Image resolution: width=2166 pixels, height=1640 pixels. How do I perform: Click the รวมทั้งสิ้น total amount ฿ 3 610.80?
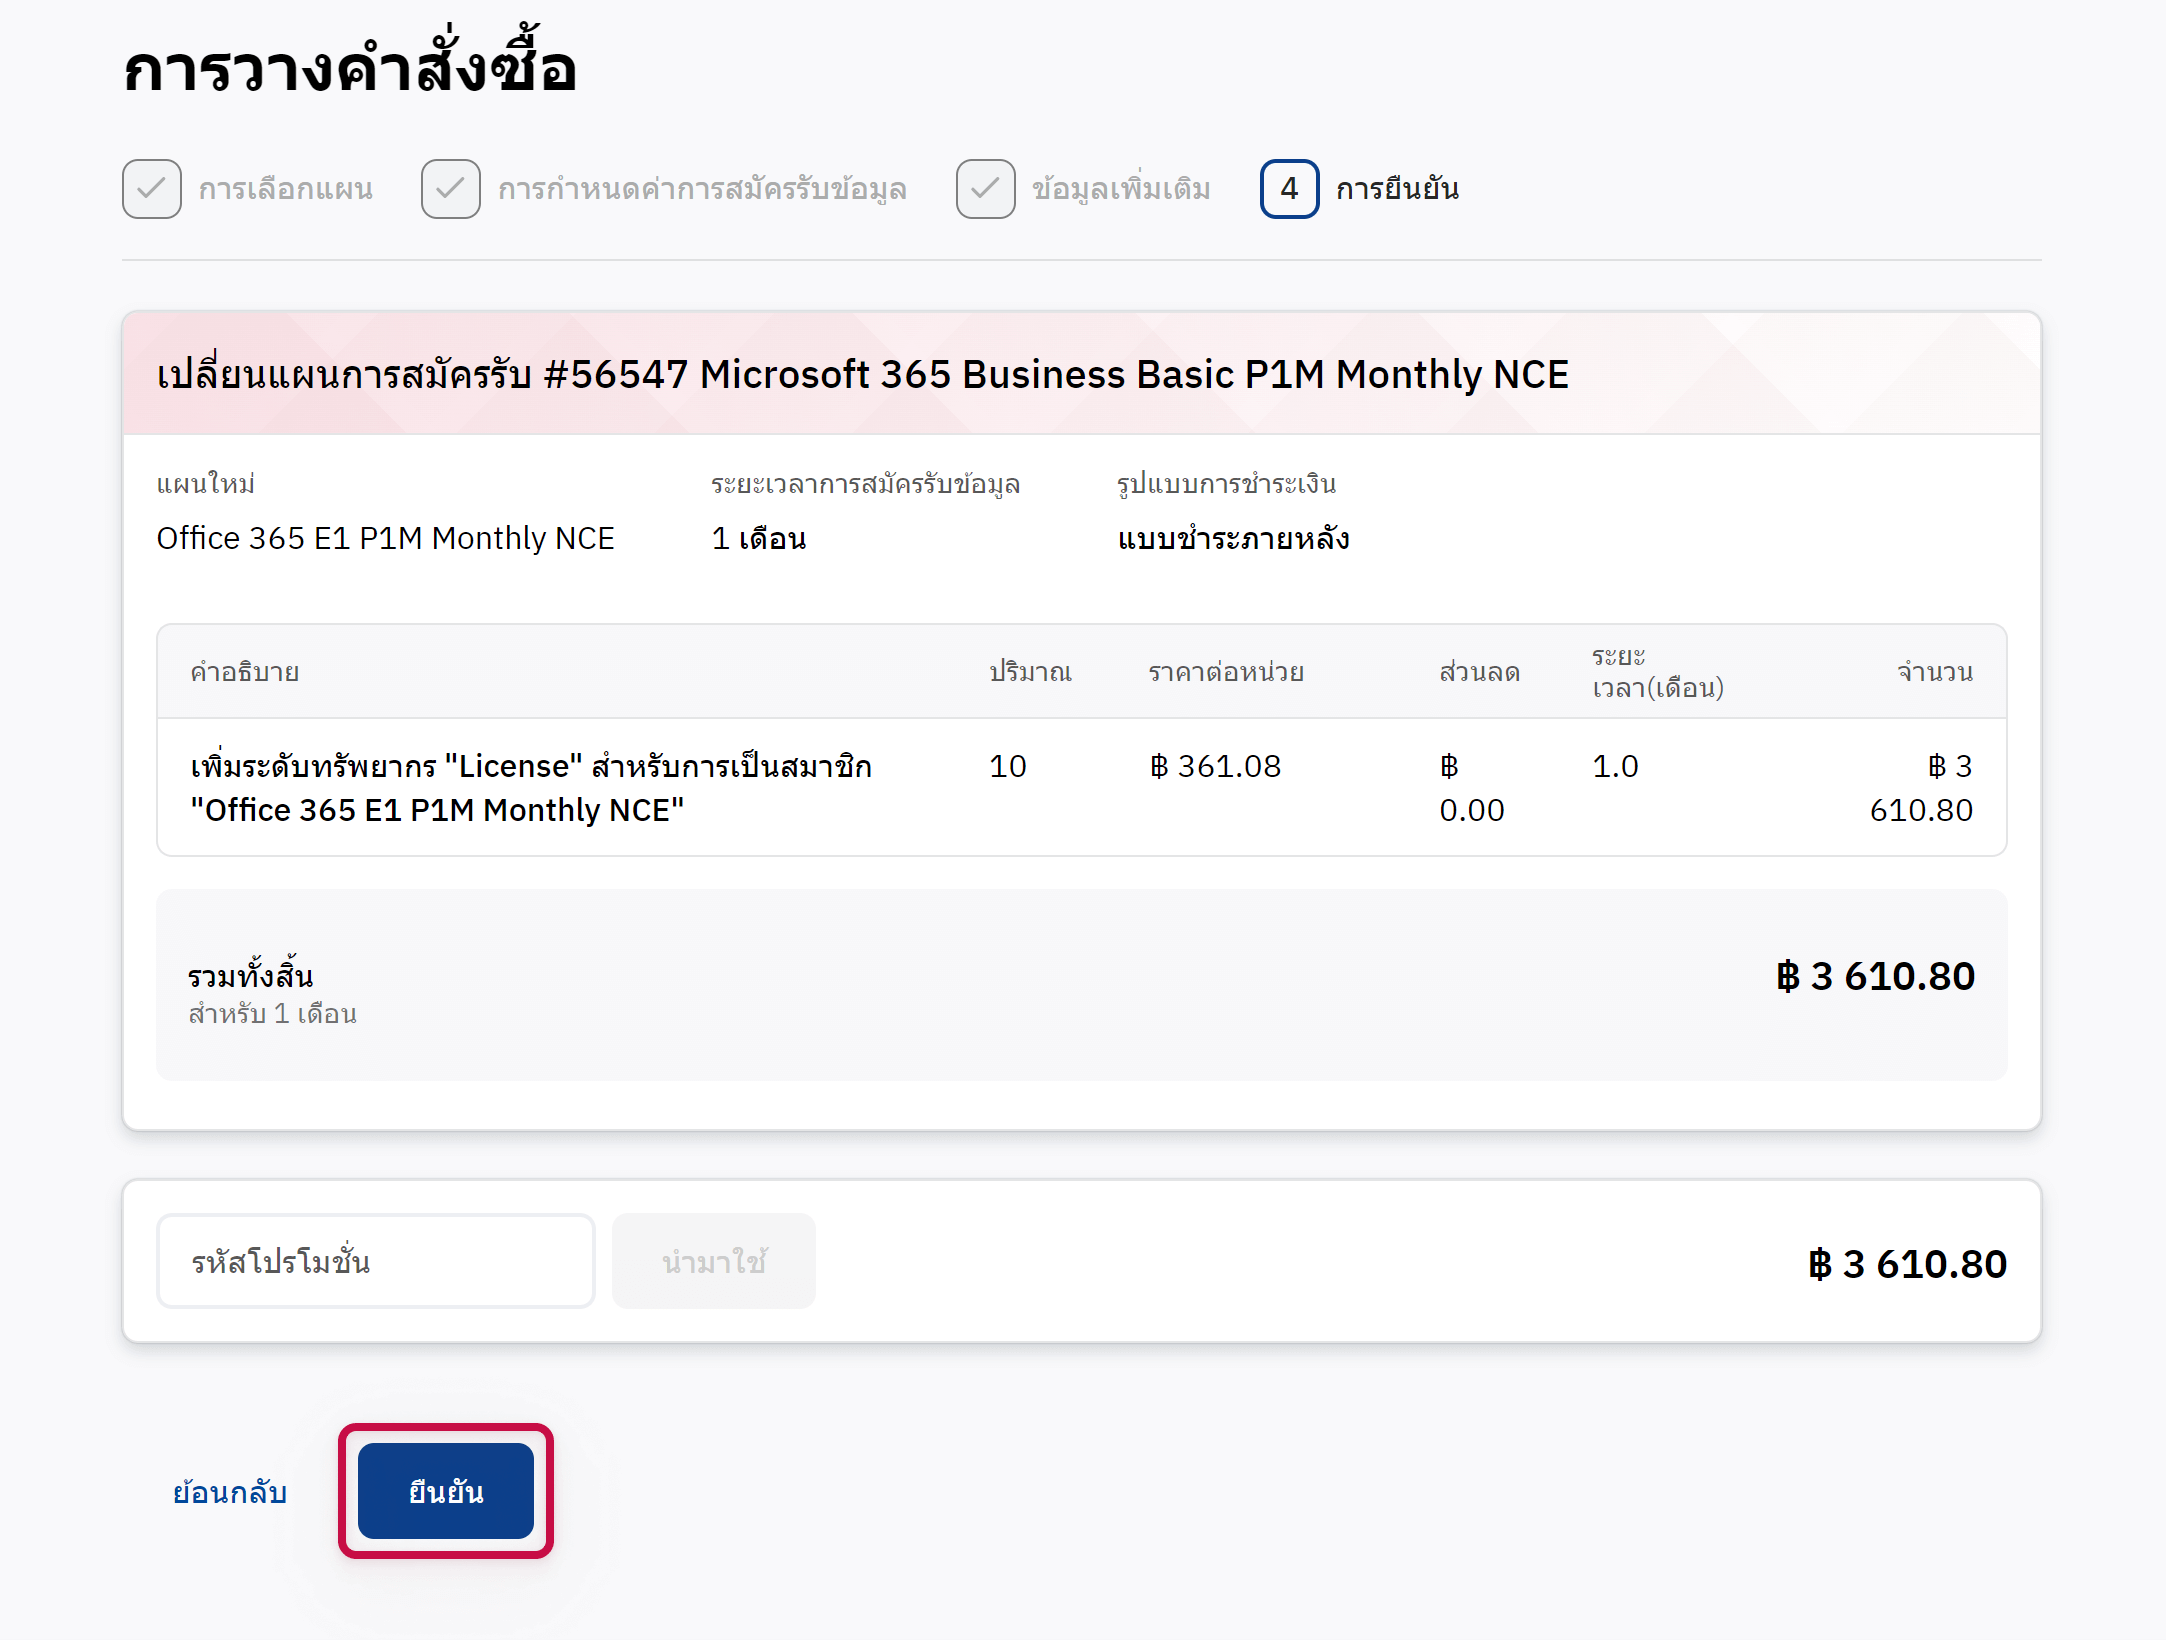pos(1875,977)
